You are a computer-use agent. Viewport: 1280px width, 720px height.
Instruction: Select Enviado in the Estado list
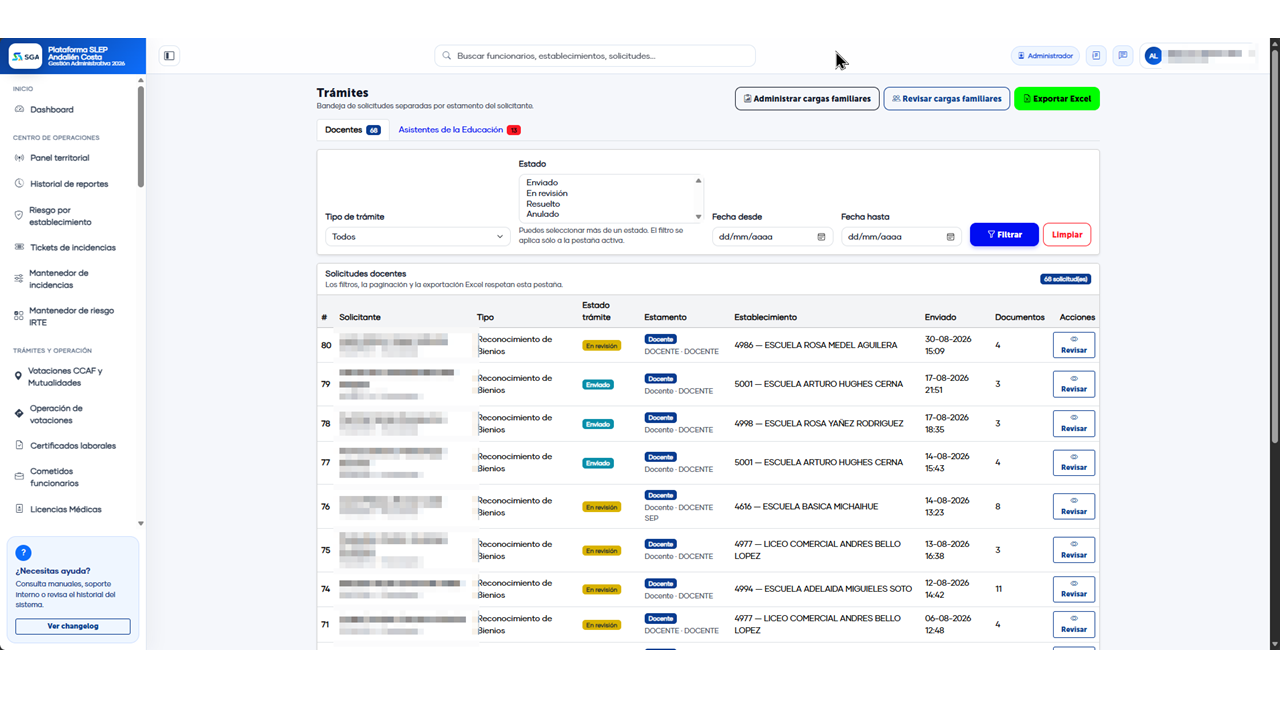coord(542,183)
